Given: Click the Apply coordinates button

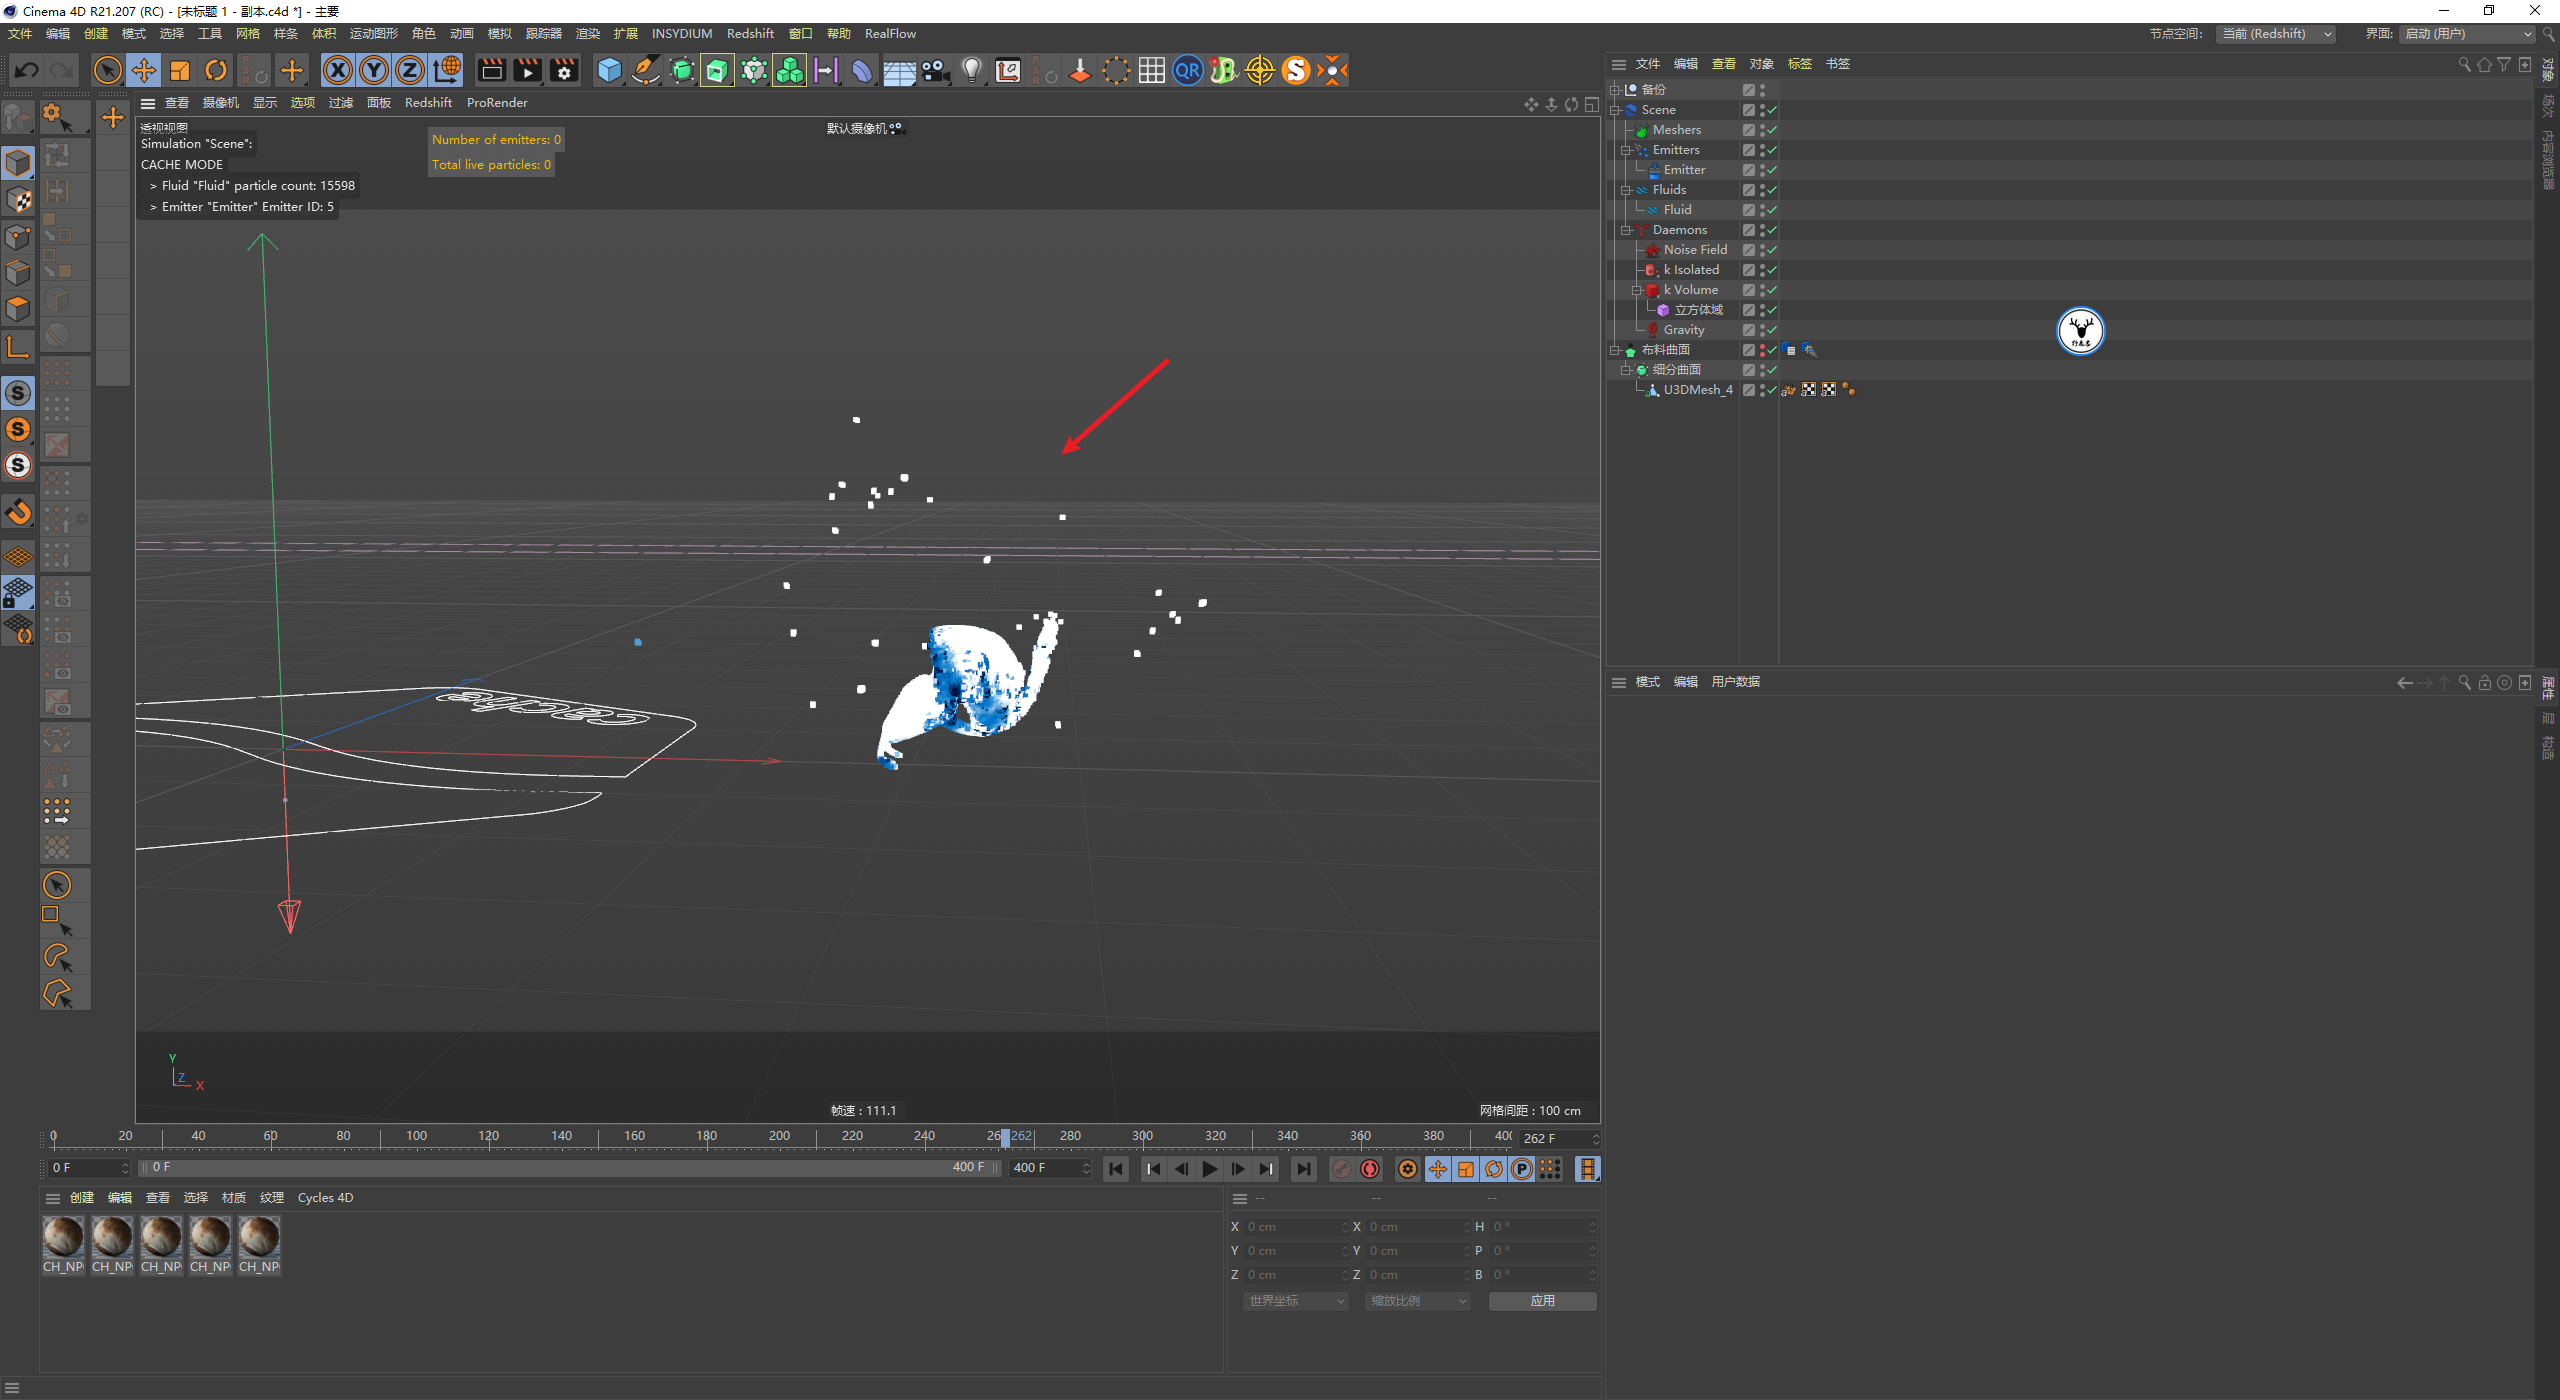Looking at the screenshot, I should coord(1542,1301).
